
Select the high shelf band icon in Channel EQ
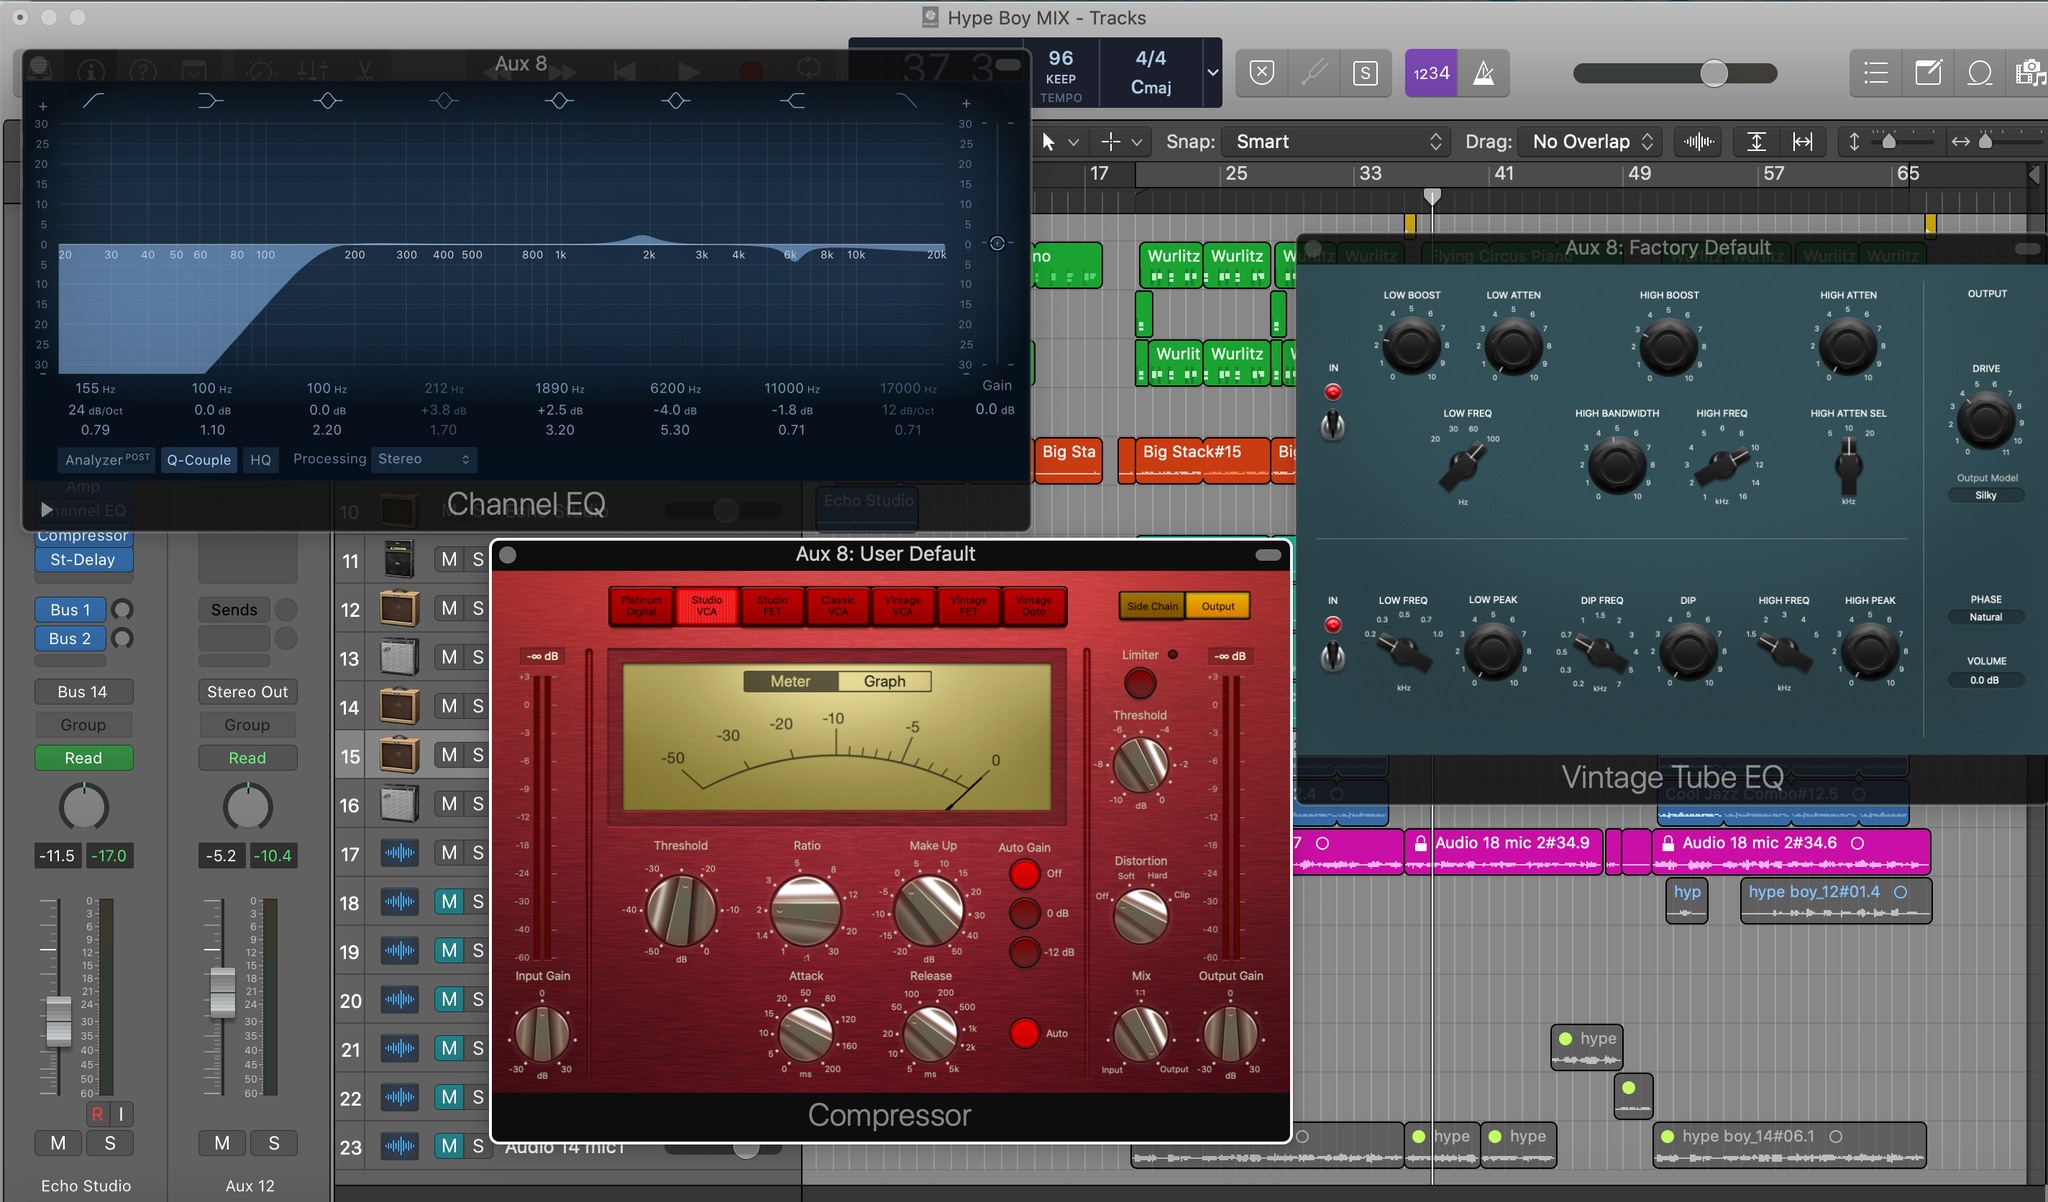[792, 101]
